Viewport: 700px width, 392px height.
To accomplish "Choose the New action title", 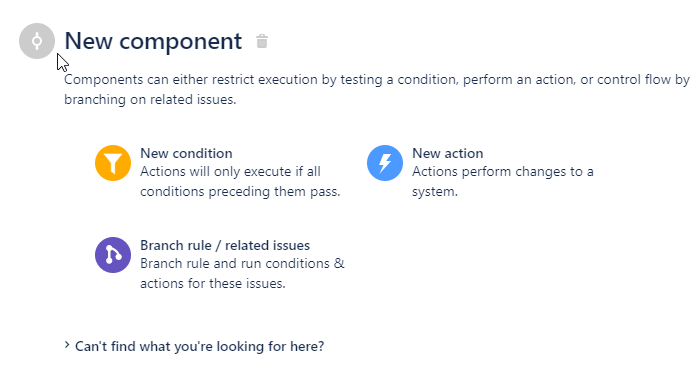I will [447, 153].
